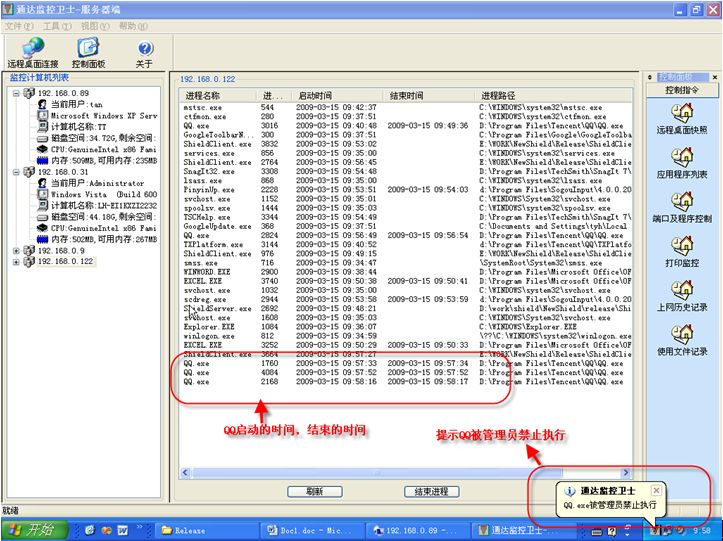Click the user icon beside 当前用户:Administrator
Image resolution: width=723 pixels, height=541 pixels.
click(42, 183)
